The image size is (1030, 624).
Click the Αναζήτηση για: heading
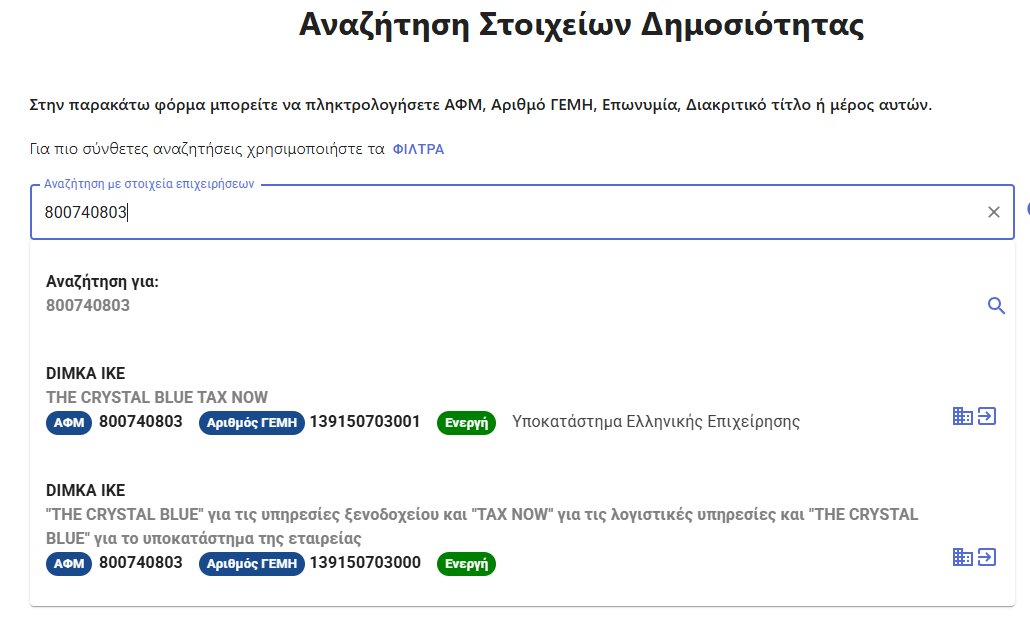point(102,282)
